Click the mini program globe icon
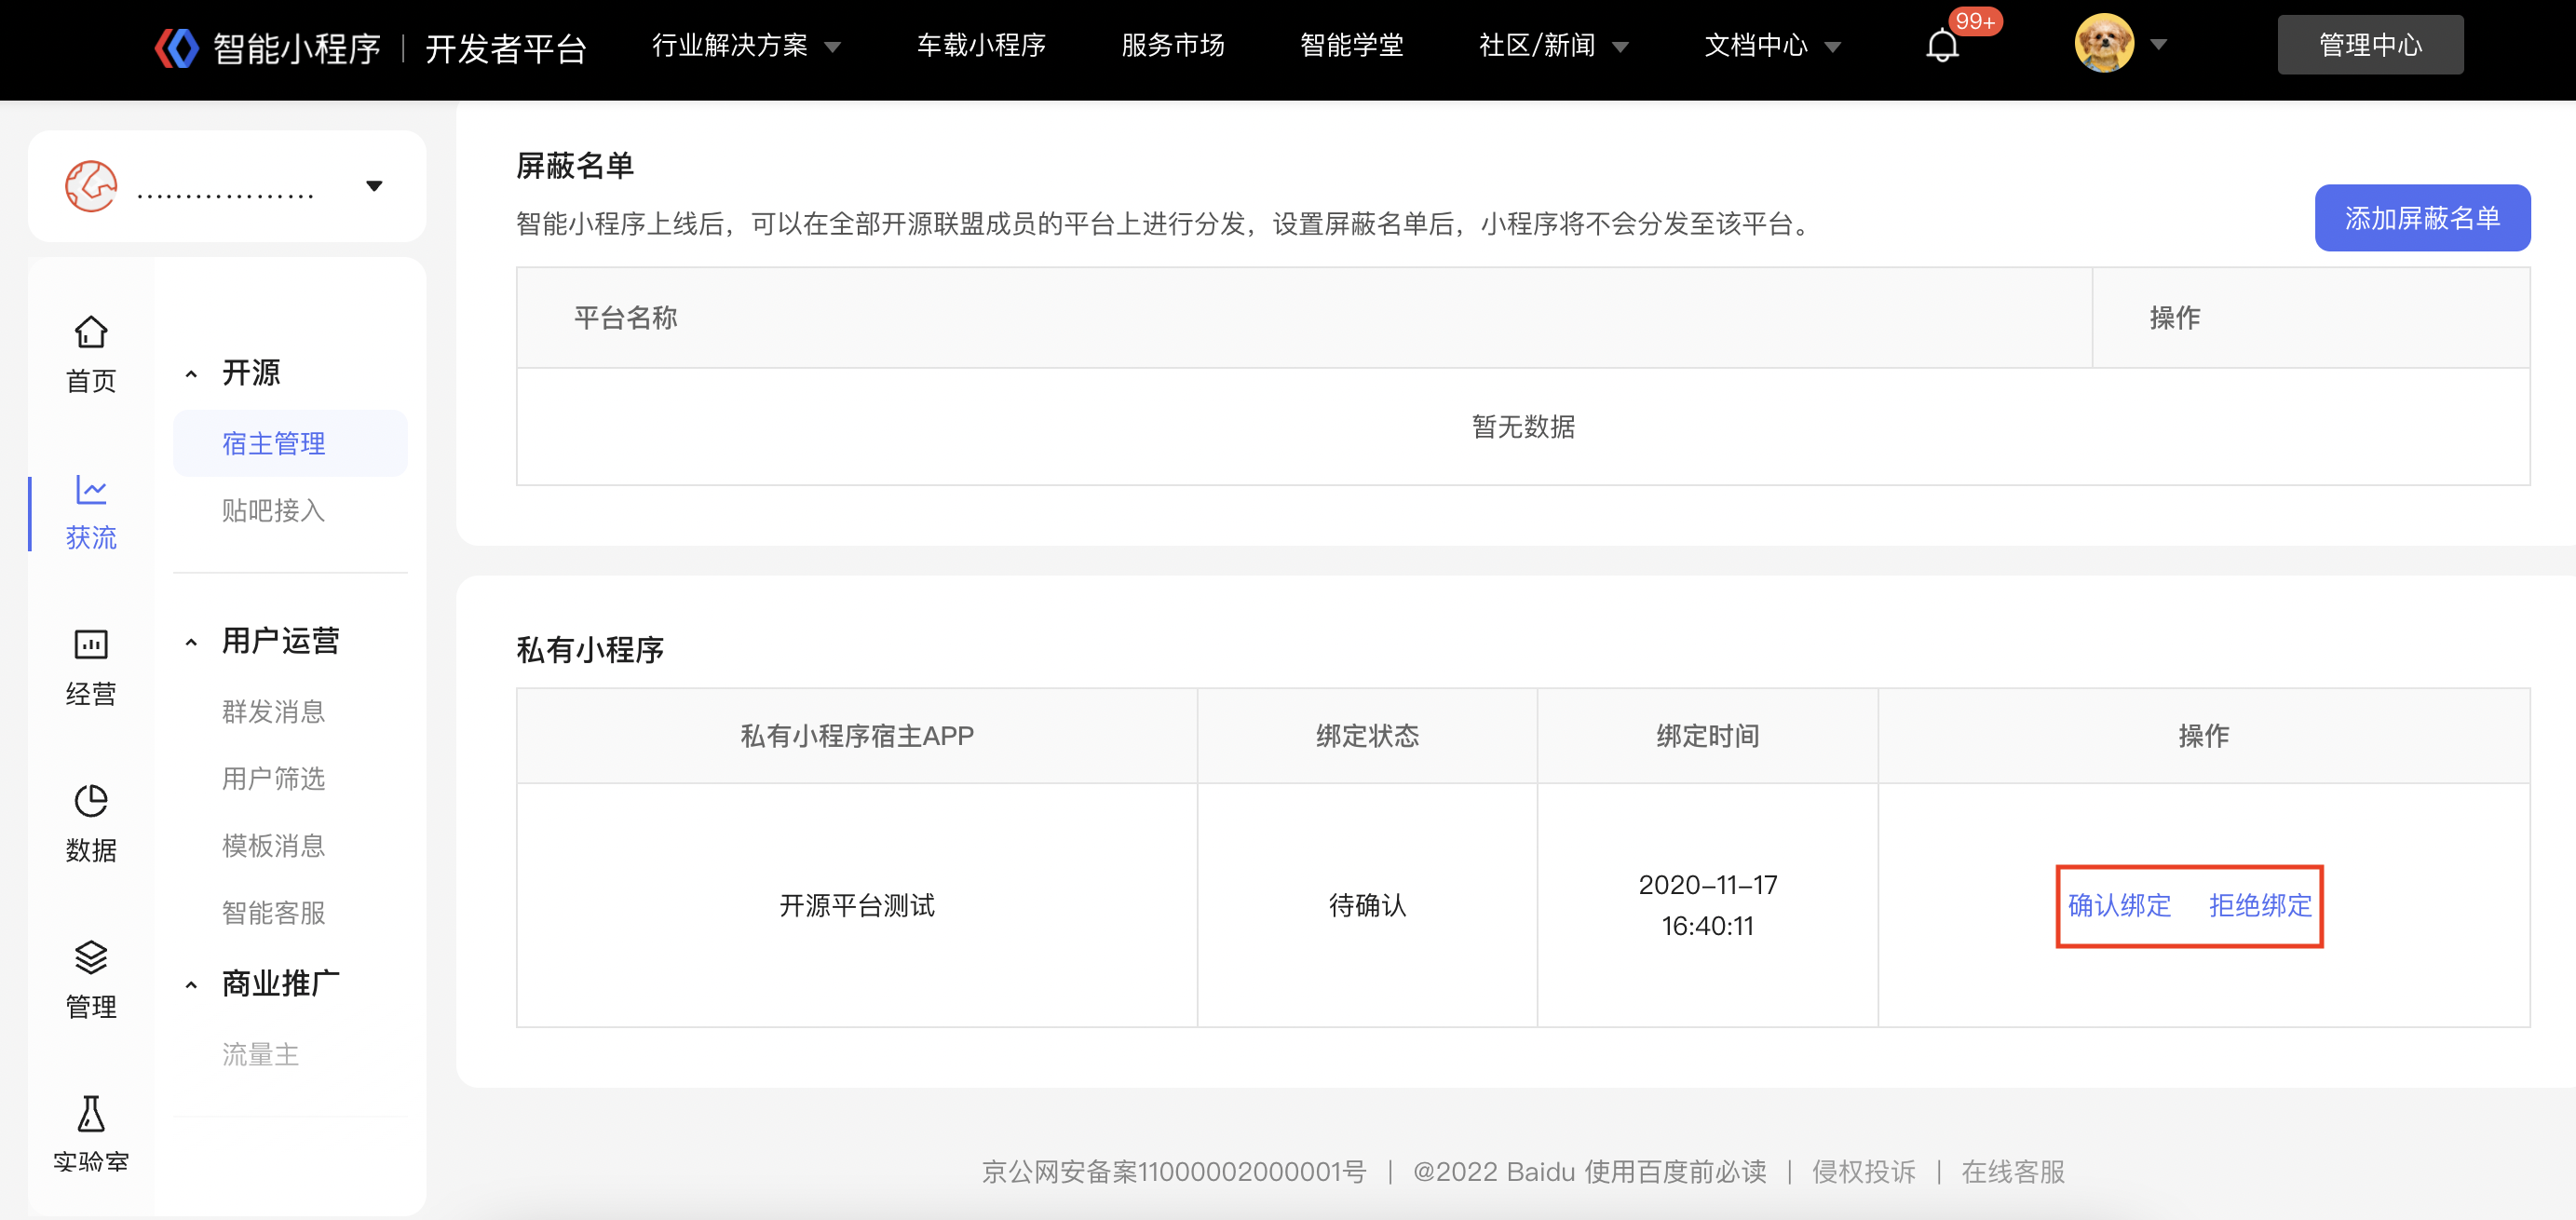The width and height of the screenshot is (2576, 1220). pos(91,186)
